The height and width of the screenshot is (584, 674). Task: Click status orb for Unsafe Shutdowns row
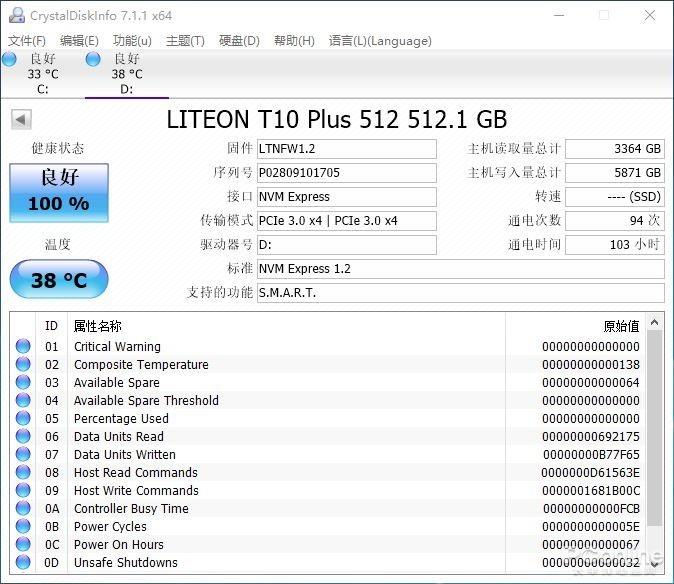tap(23, 562)
